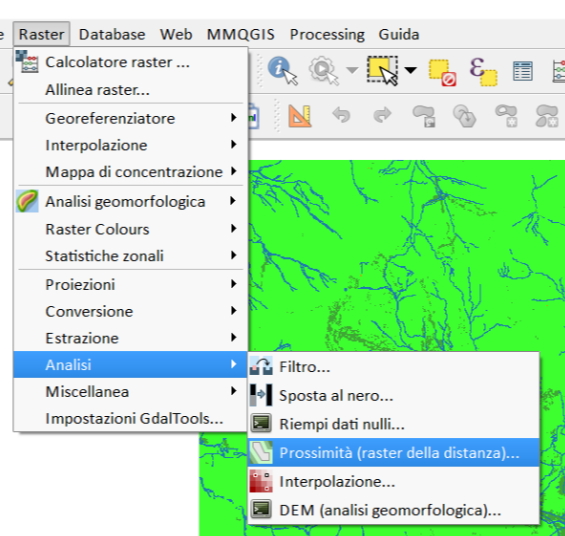
Task: Activate the Identify Features info tool
Action: tap(282, 70)
